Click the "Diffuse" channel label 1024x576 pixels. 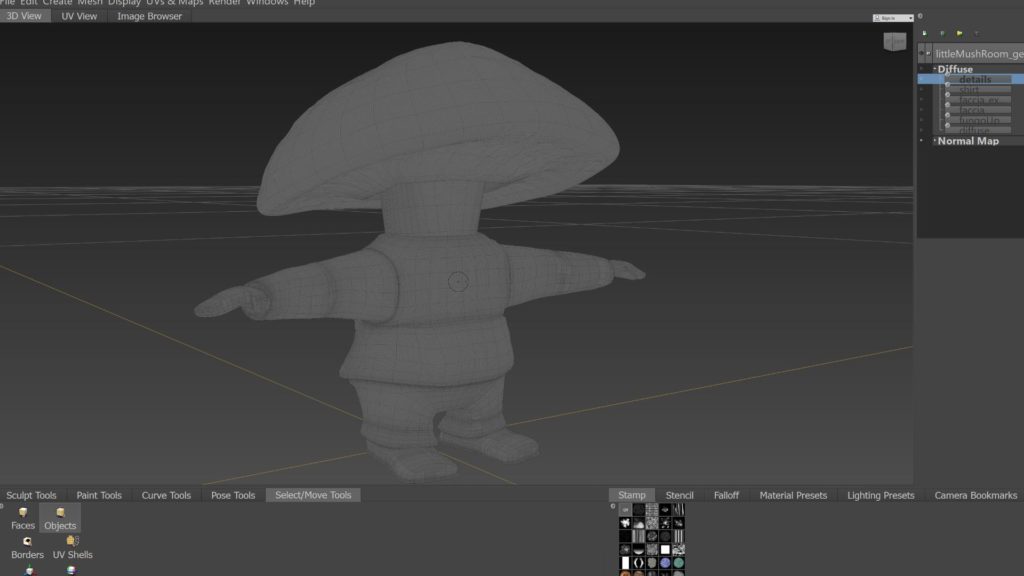coord(955,69)
